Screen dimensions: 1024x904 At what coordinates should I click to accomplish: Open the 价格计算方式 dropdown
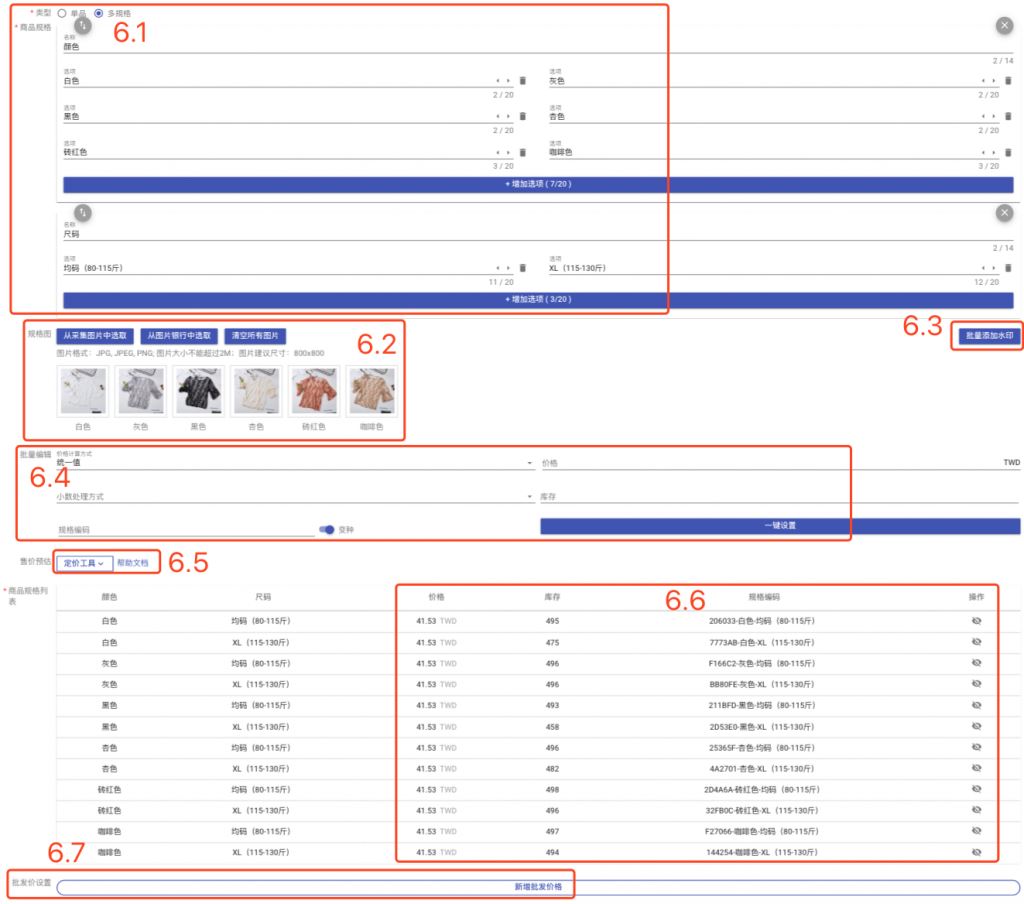pyautogui.click(x=295, y=462)
